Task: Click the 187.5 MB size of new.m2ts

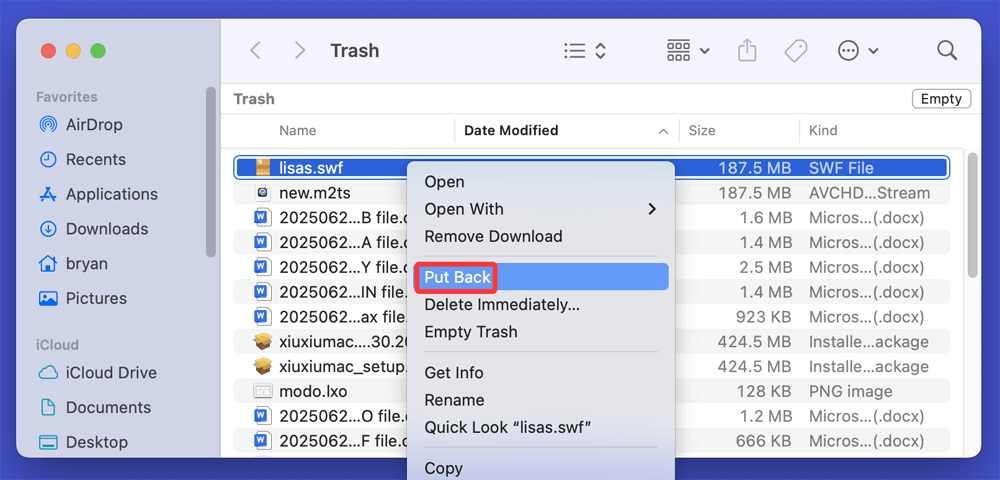Action: (x=754, y=193)
